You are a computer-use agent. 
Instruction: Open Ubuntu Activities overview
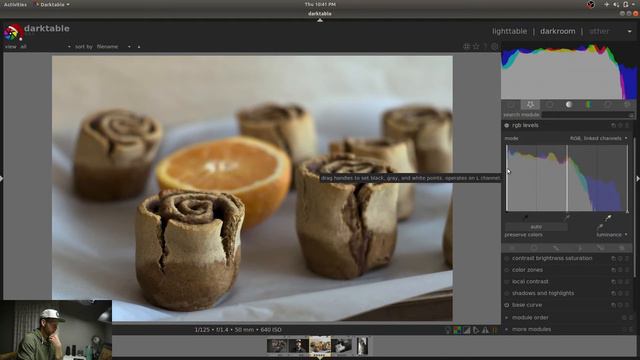(x=15, y=4)
